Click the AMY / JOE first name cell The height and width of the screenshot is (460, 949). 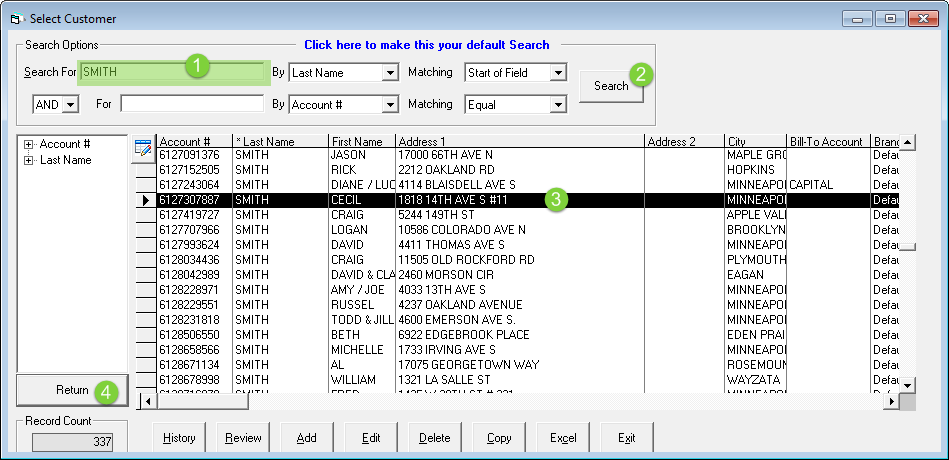tap(362, 290)
